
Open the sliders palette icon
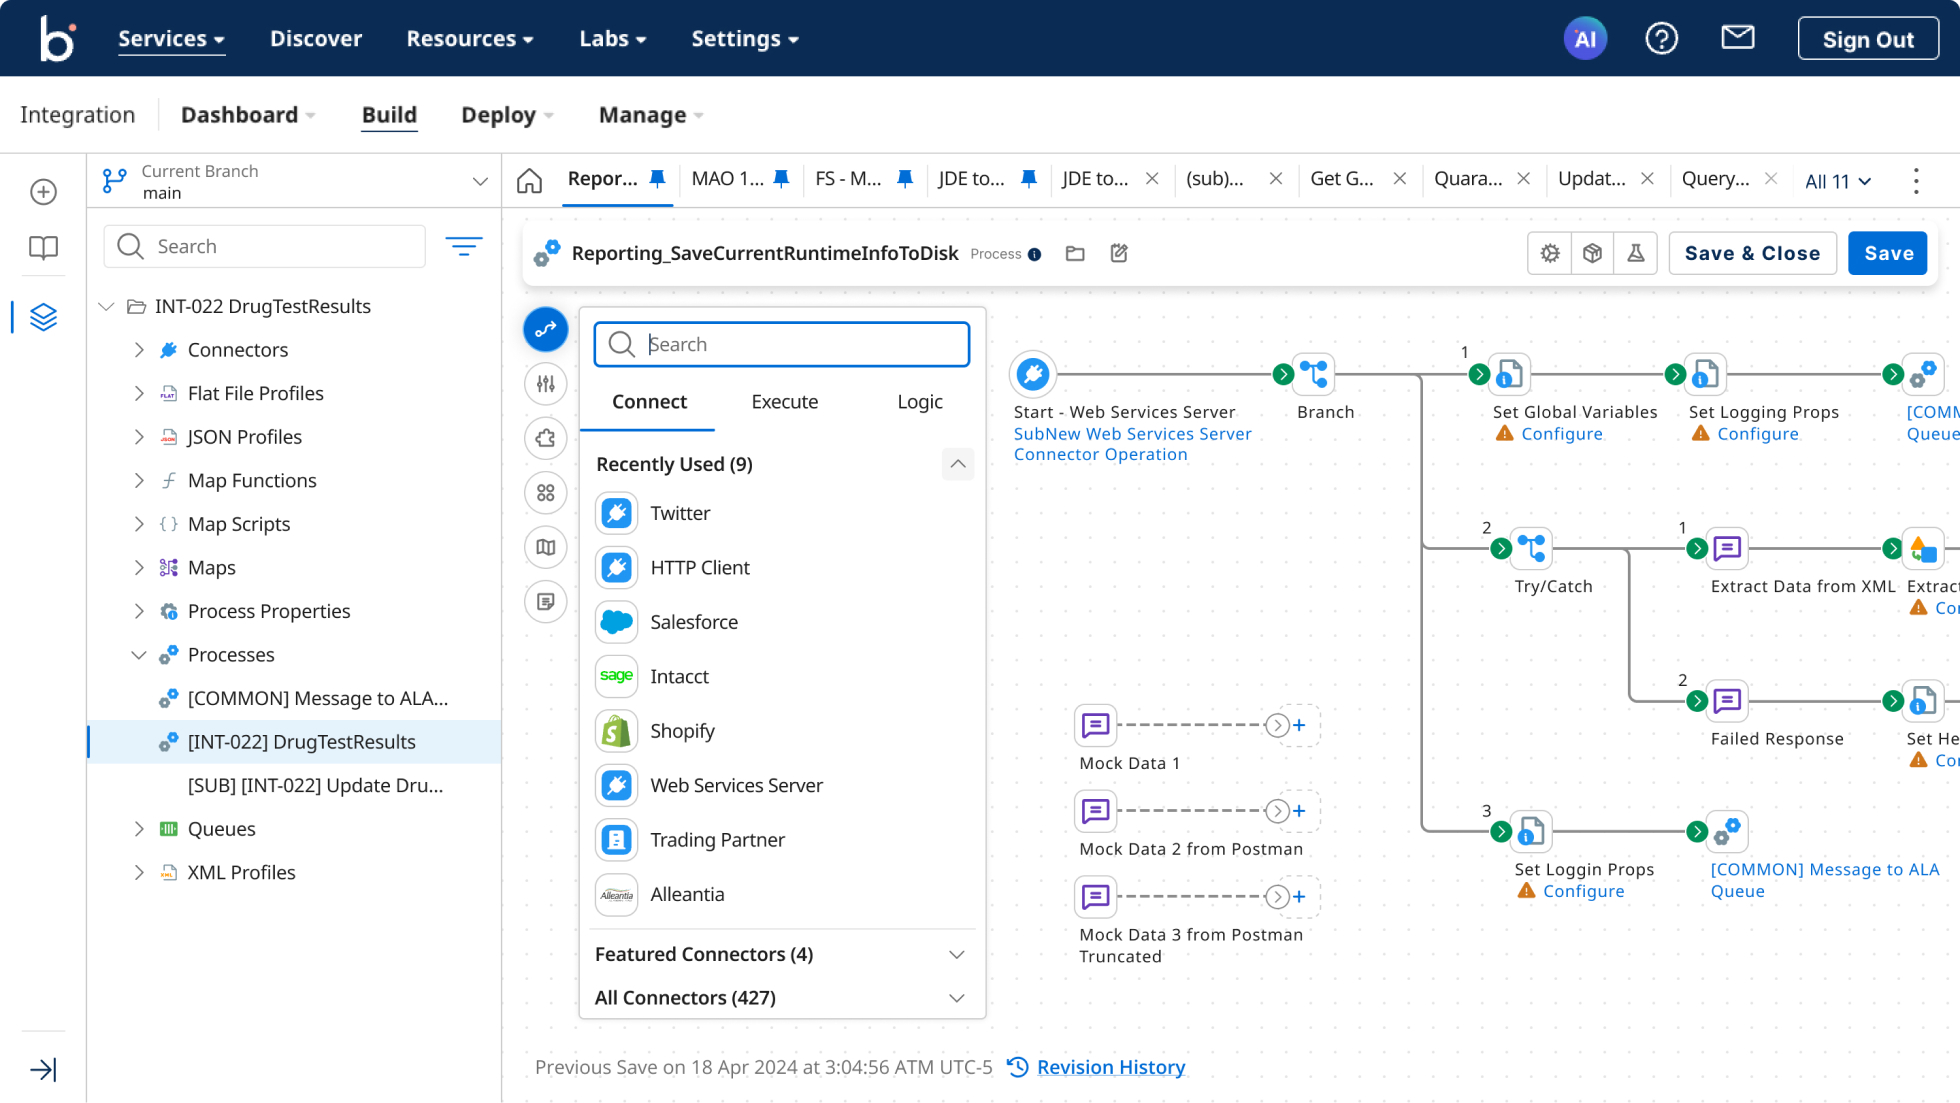pos(546,384)
